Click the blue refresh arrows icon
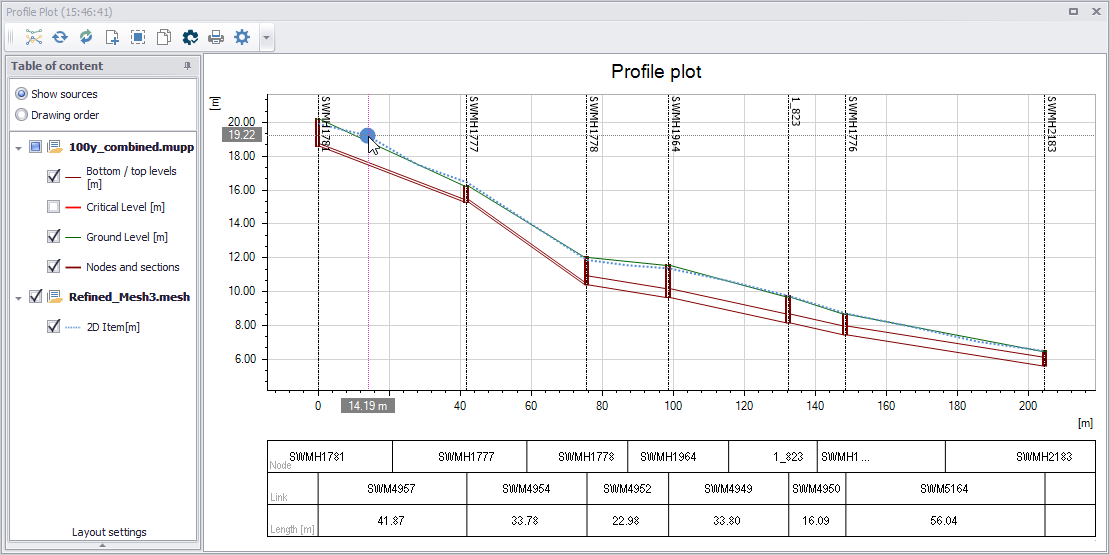Screen dimensions: 1110x555 point(59,37)
